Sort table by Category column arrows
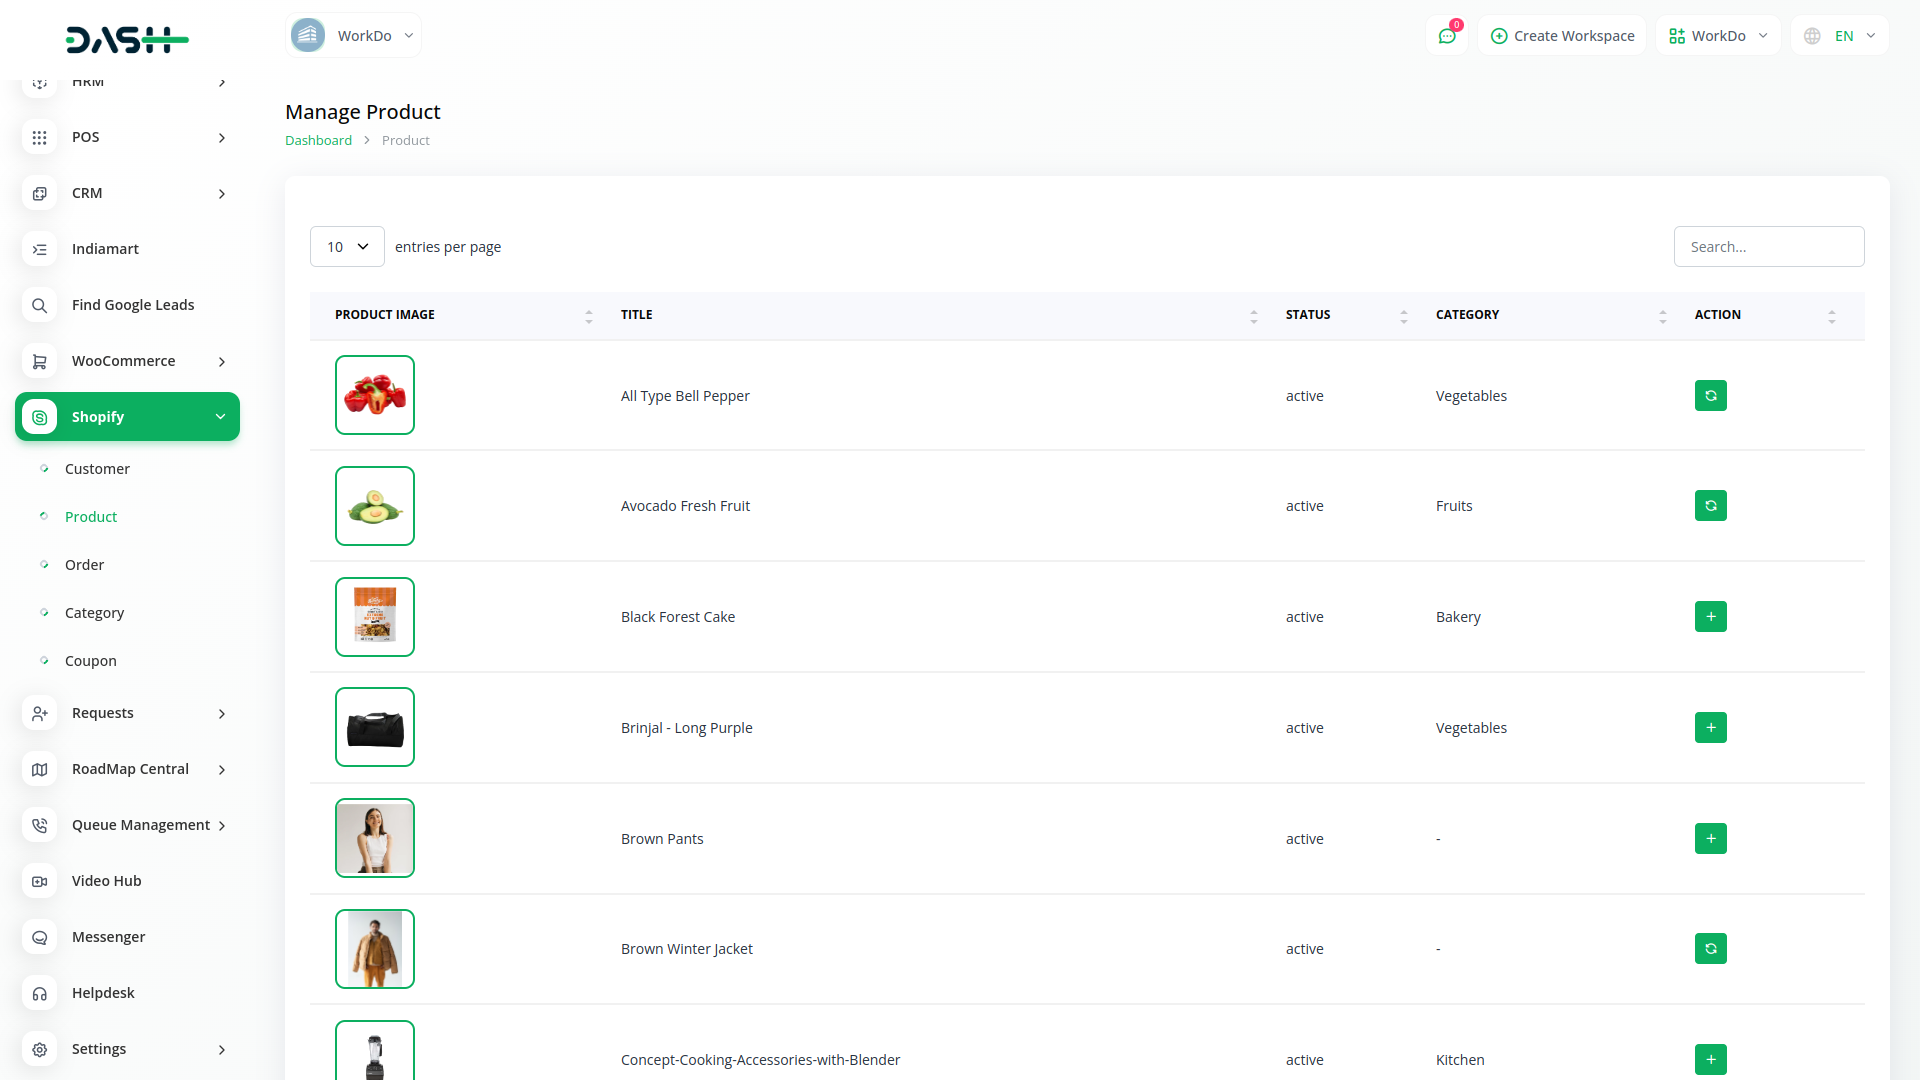 [1662, 316]
